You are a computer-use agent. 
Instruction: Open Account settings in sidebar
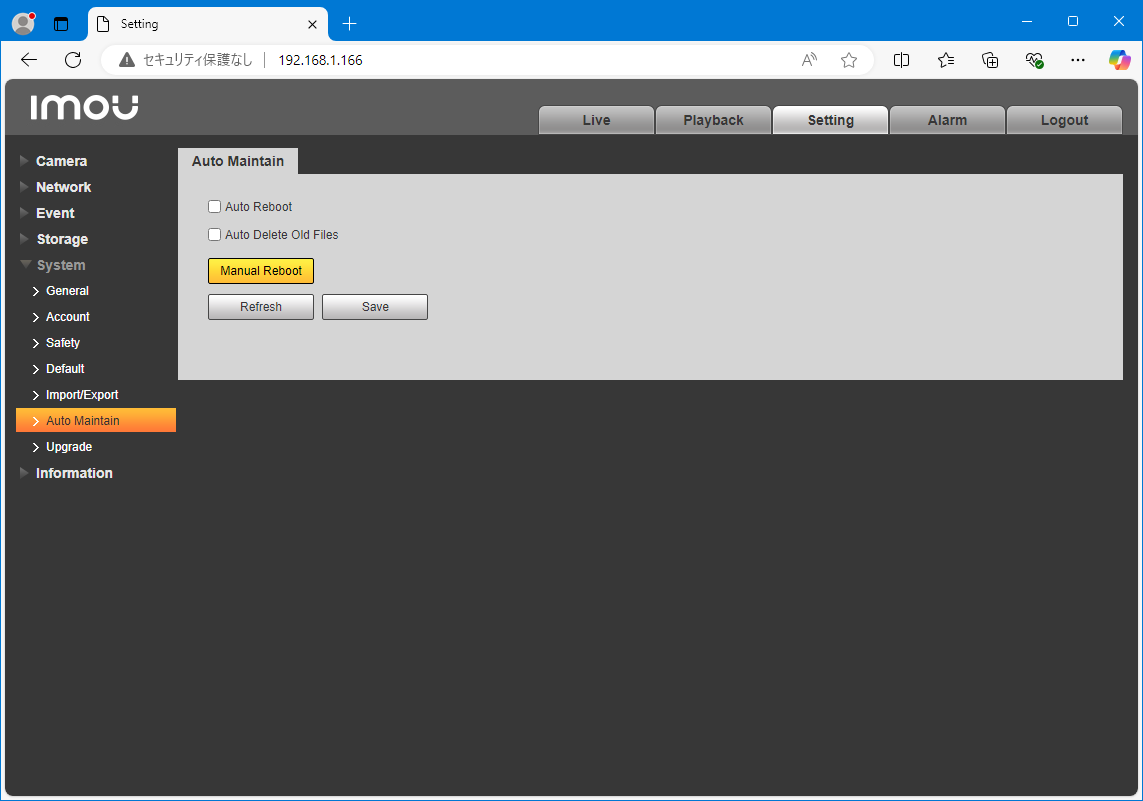tap(68, 317)
